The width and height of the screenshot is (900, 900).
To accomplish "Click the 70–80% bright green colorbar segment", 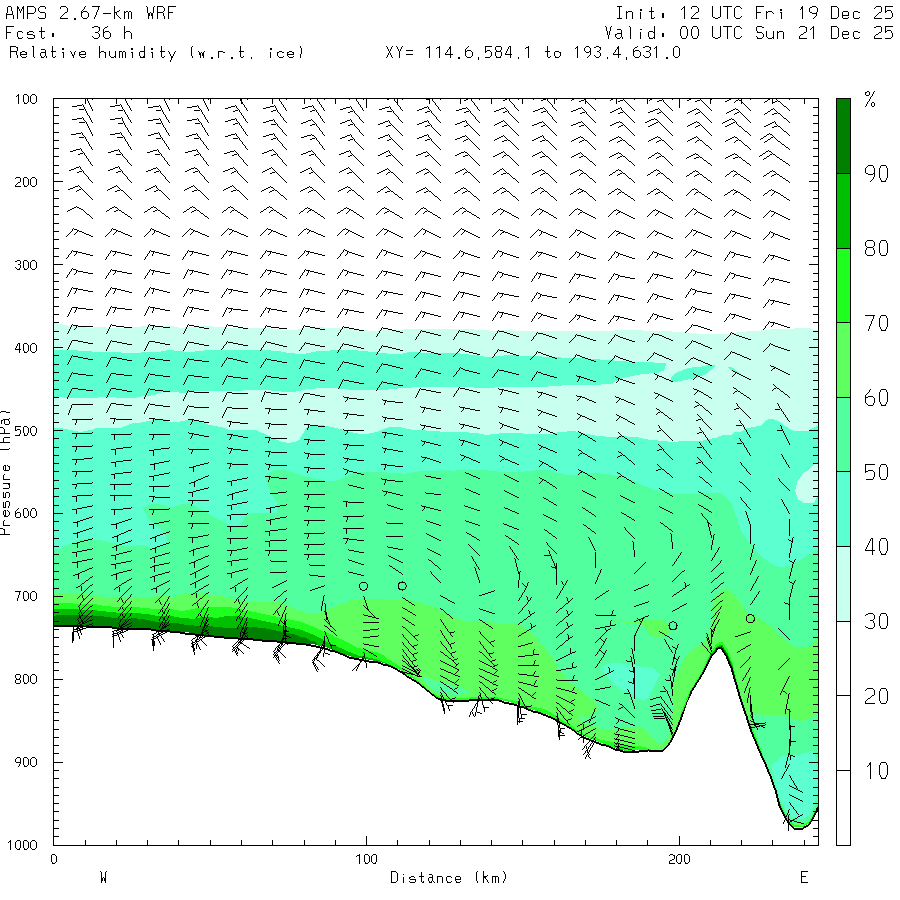I will coord(843,285).
